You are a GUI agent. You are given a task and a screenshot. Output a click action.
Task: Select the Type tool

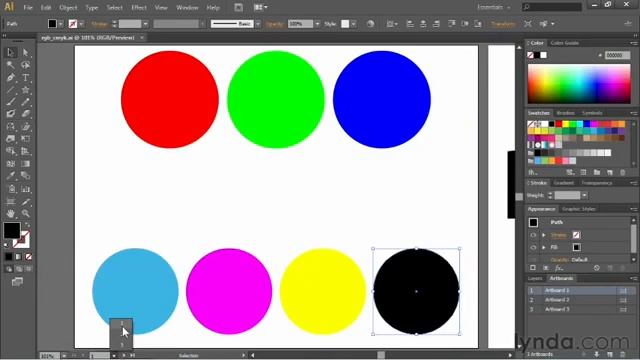[25, 77]
